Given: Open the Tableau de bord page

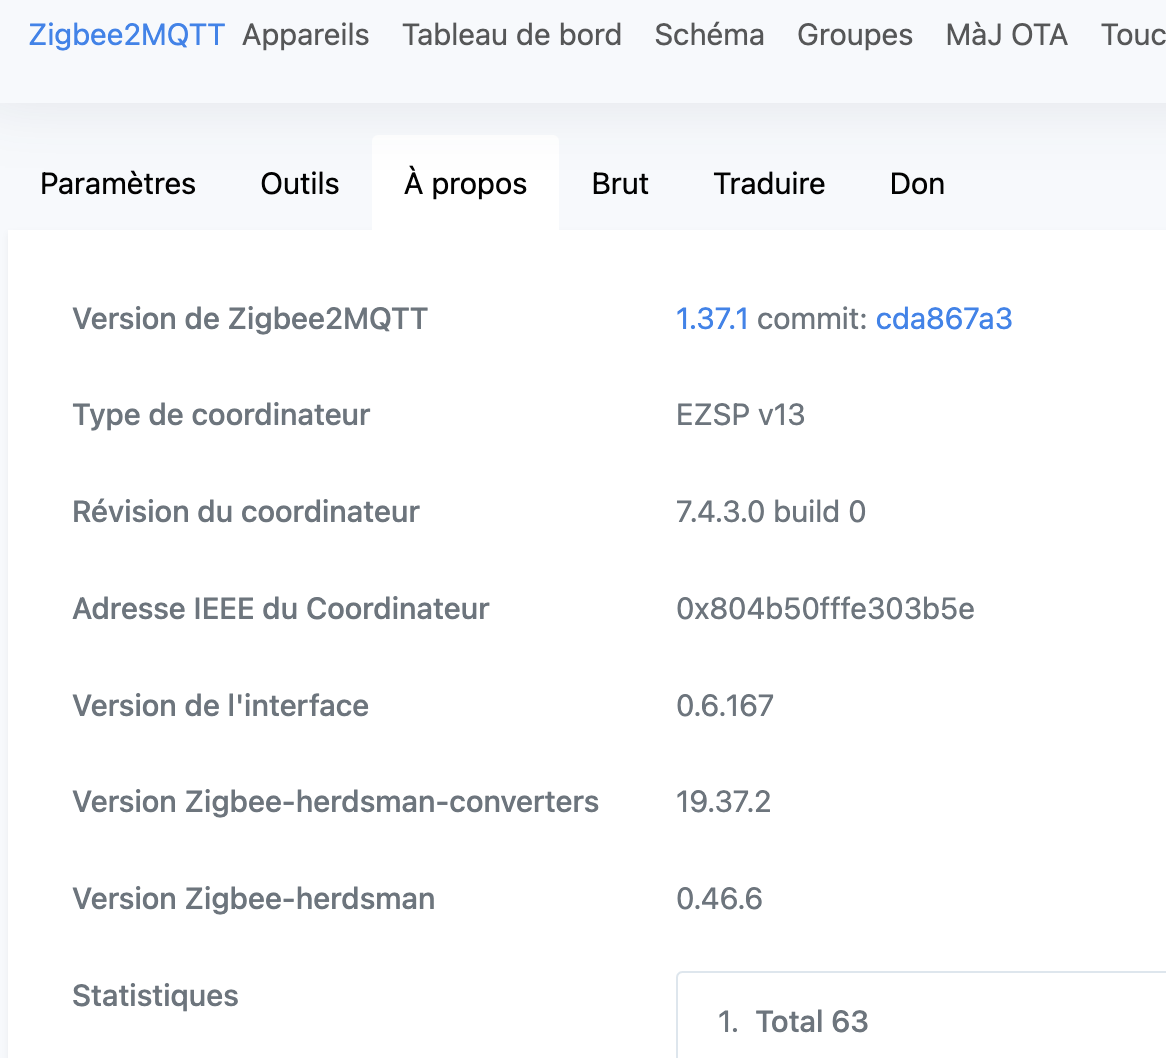Looking at the screenshot, I should point(512,35).
